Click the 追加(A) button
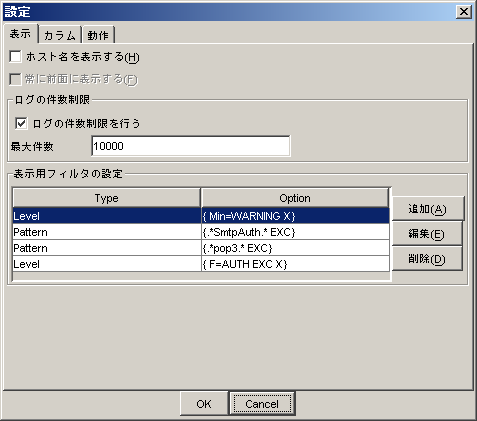Screen dimensions: 477x421 click(x=428, y=209)
